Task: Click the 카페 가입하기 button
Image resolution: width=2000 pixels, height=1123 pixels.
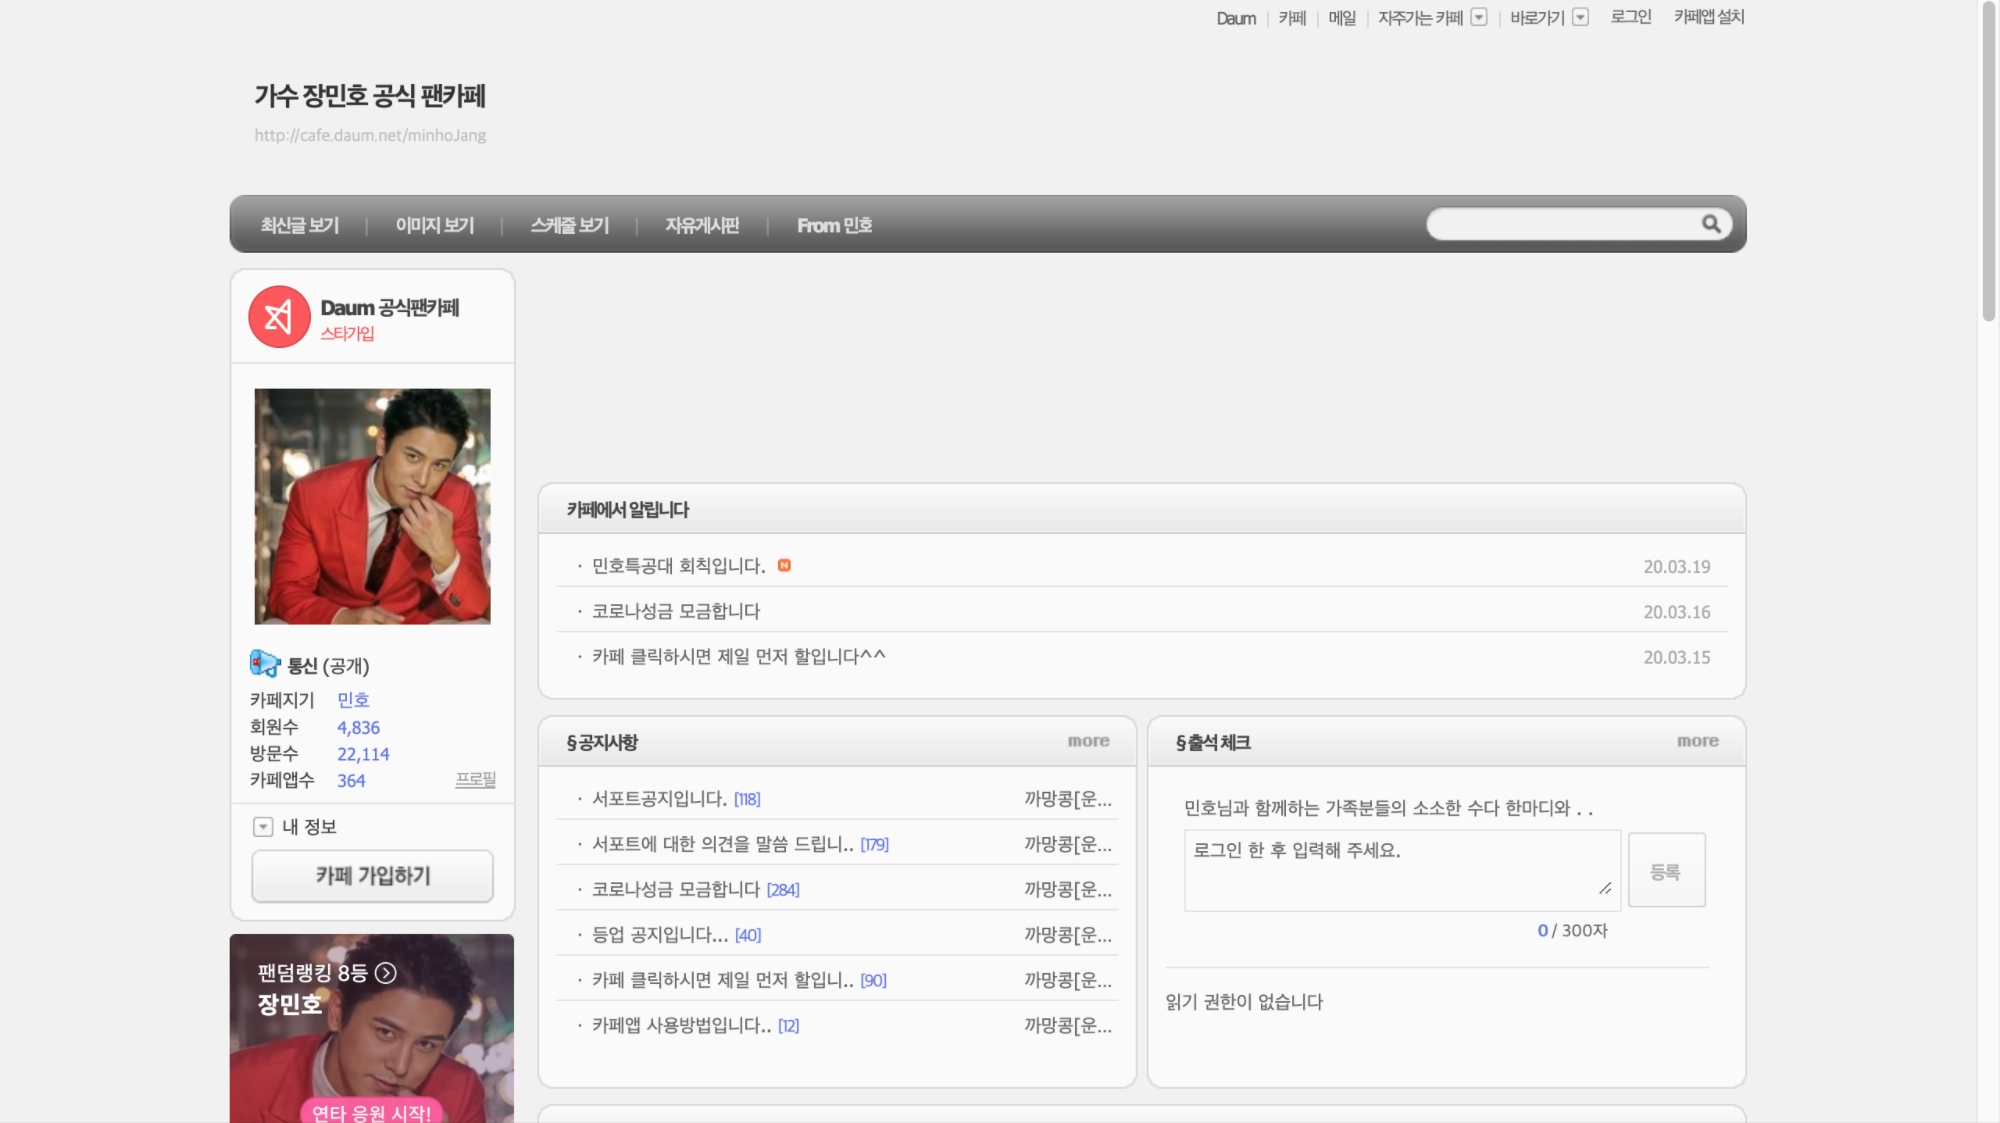Action: (x=372, y=876)
